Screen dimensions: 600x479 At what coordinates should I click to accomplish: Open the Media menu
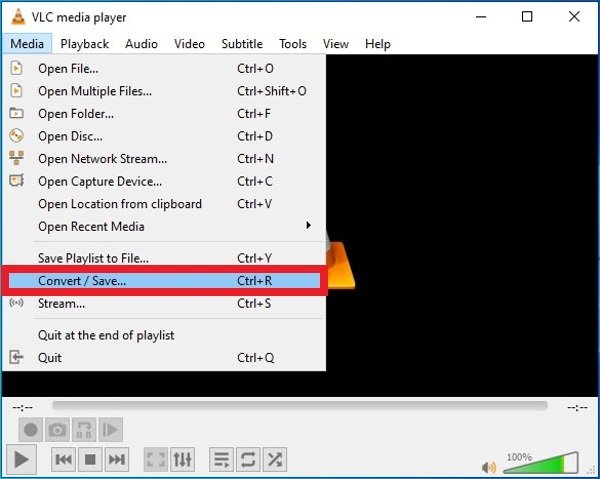(27, 44)
